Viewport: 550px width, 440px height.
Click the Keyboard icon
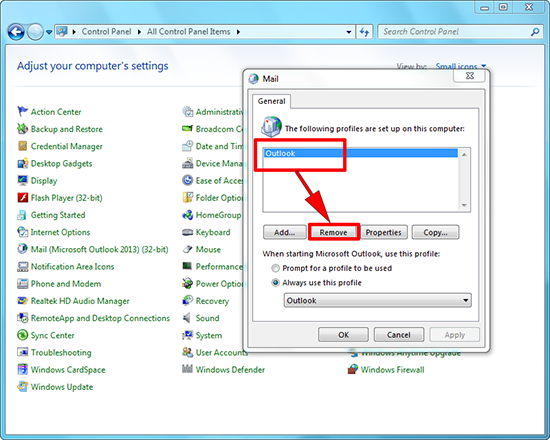(x=188, y=232)
